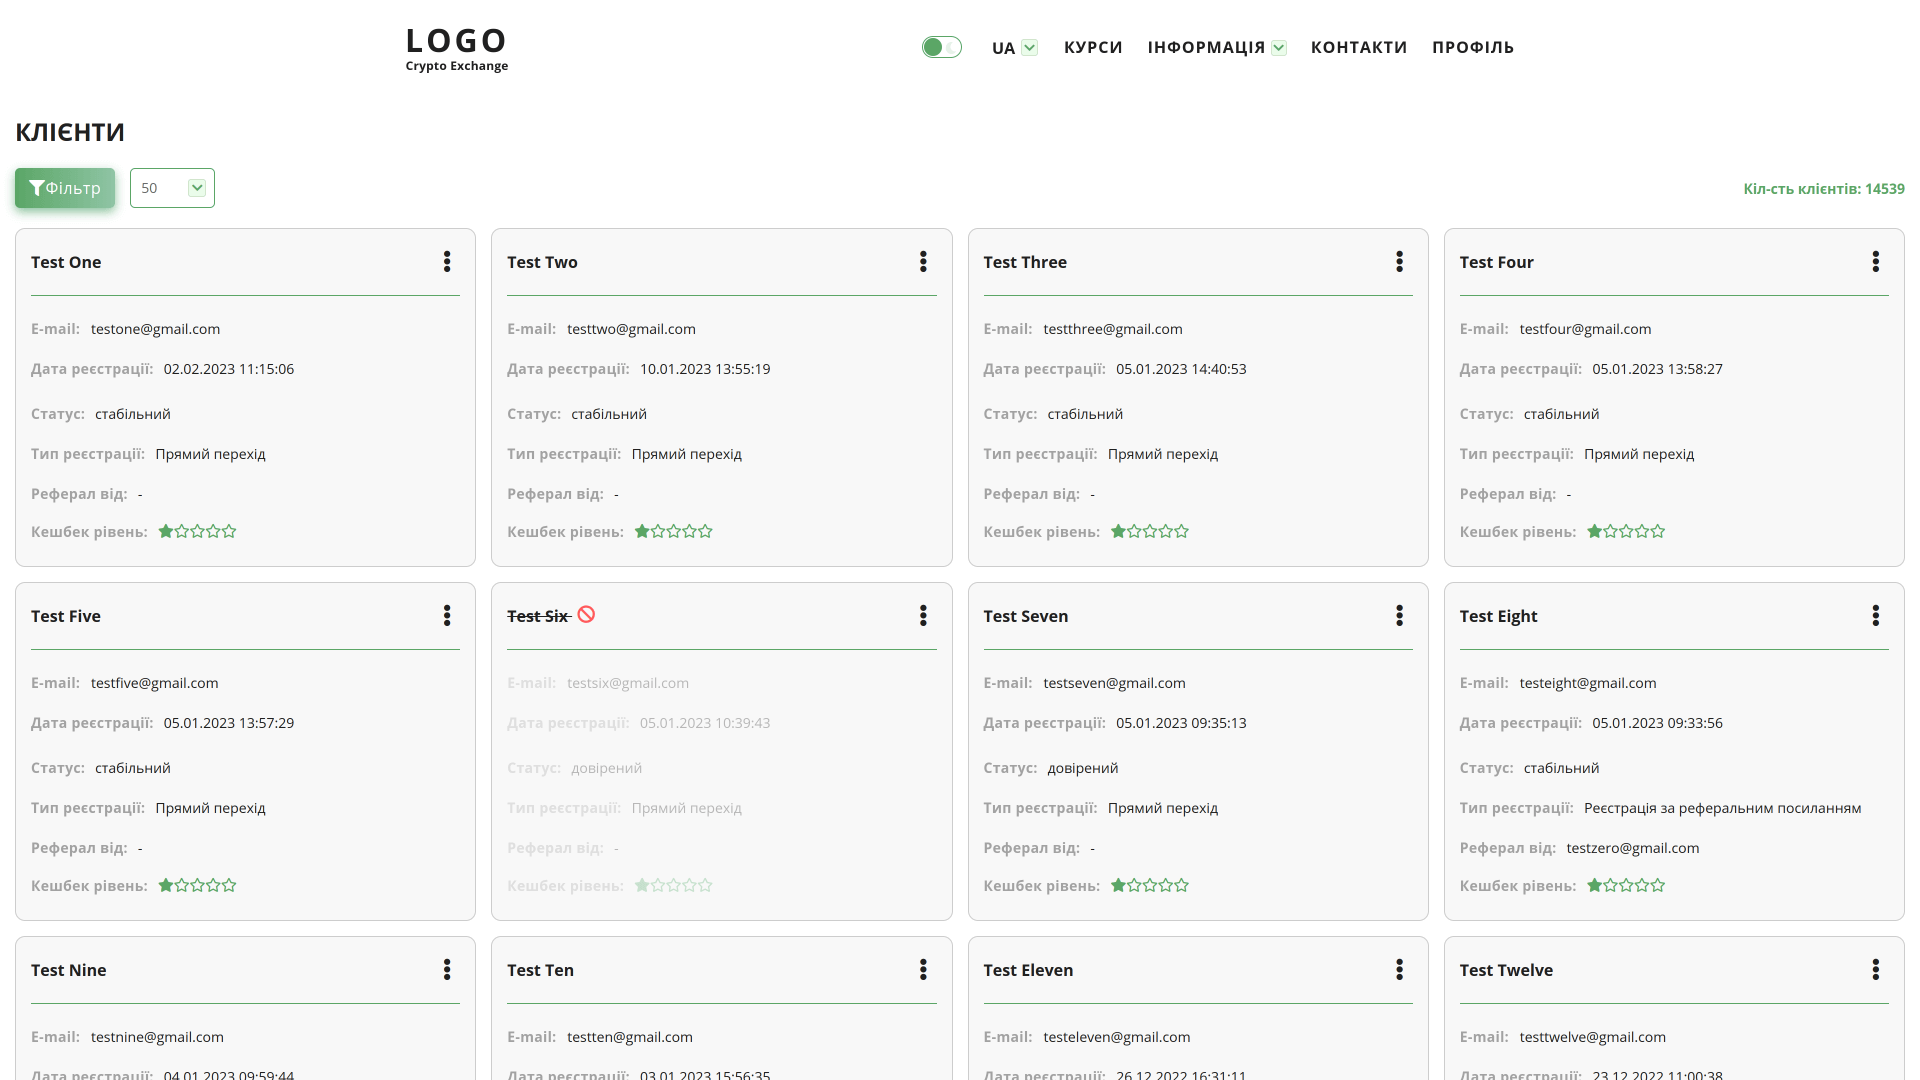Click email testthree@gmail.com
Image resolution: width=1920 pixels, height=1080 pixels.
(1112, 329)
